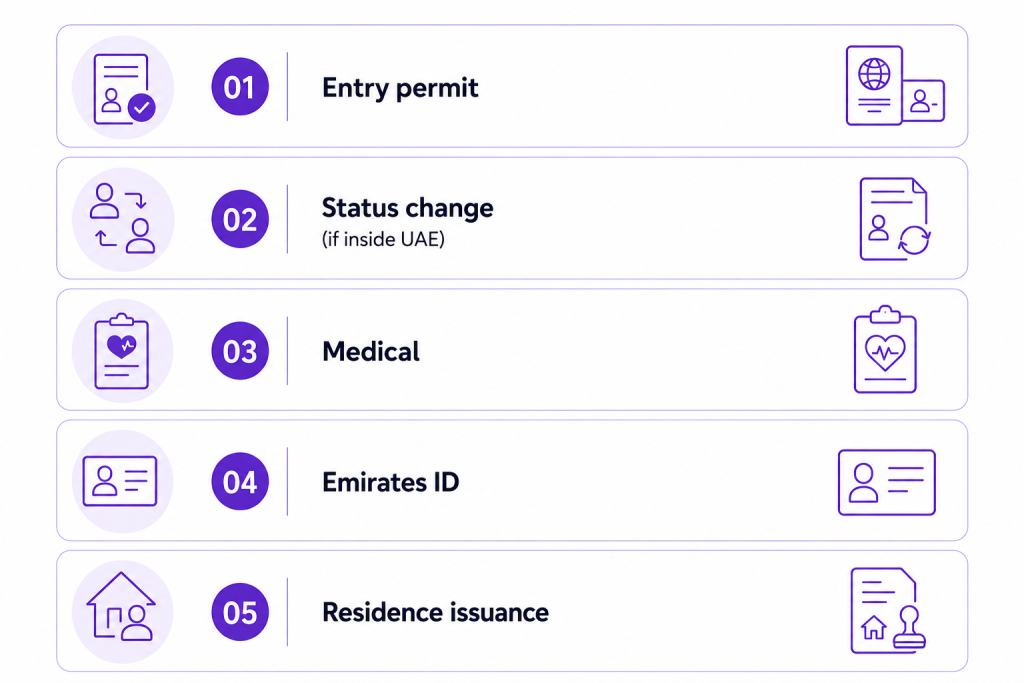The height and width of the screenshot is (683, 1024).
Task: Select the Medical step label
Action: [371, 351]
